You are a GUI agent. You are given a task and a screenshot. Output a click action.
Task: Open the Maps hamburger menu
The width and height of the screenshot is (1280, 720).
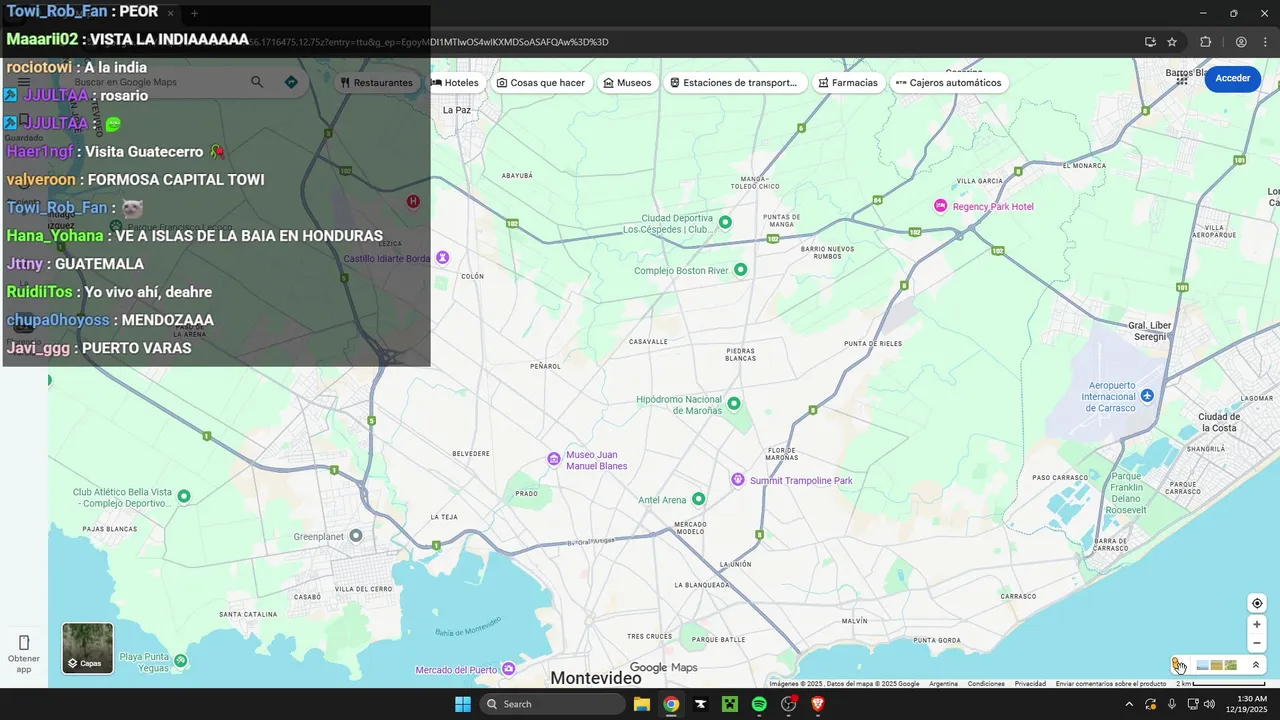click(x=24, y=82)
